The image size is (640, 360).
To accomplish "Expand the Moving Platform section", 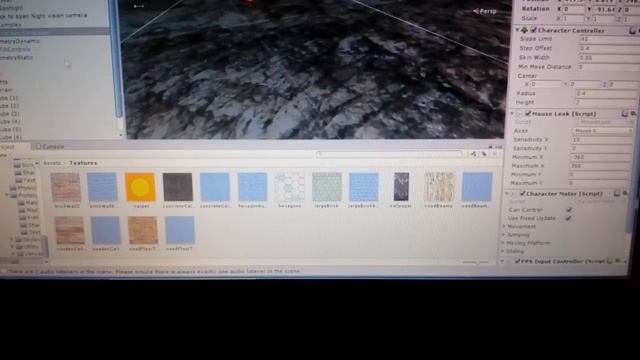I will point(503,243).
